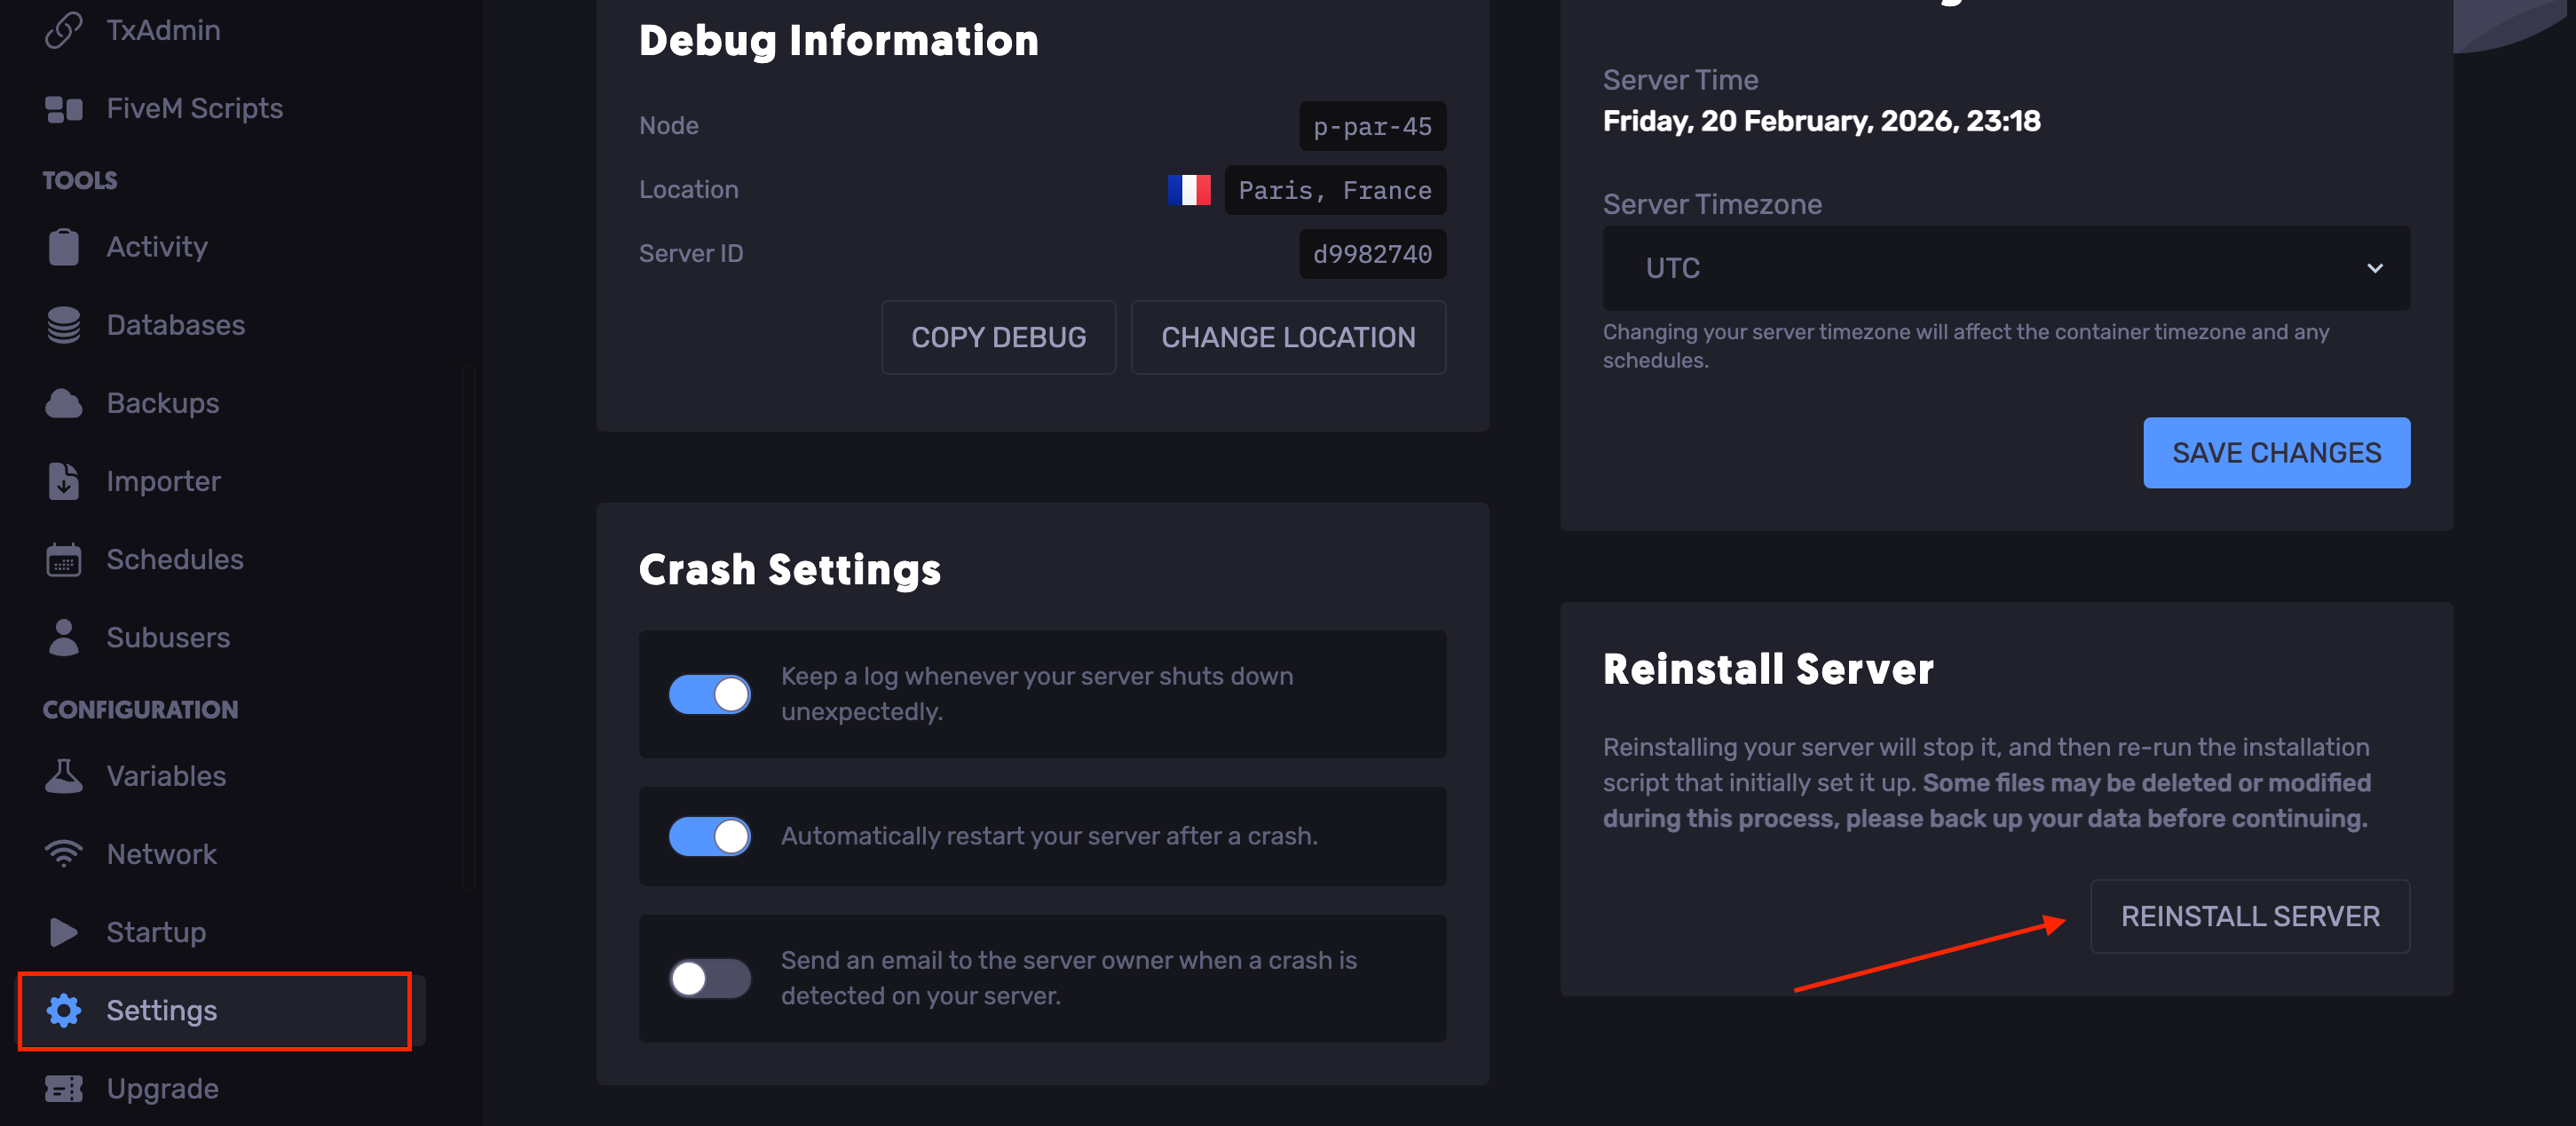Image resolution: width=2576 pixels, height=1126 pixels.
Task: Click the Variables flask icon
Action: pyautogui.click(x=63, y=776)
